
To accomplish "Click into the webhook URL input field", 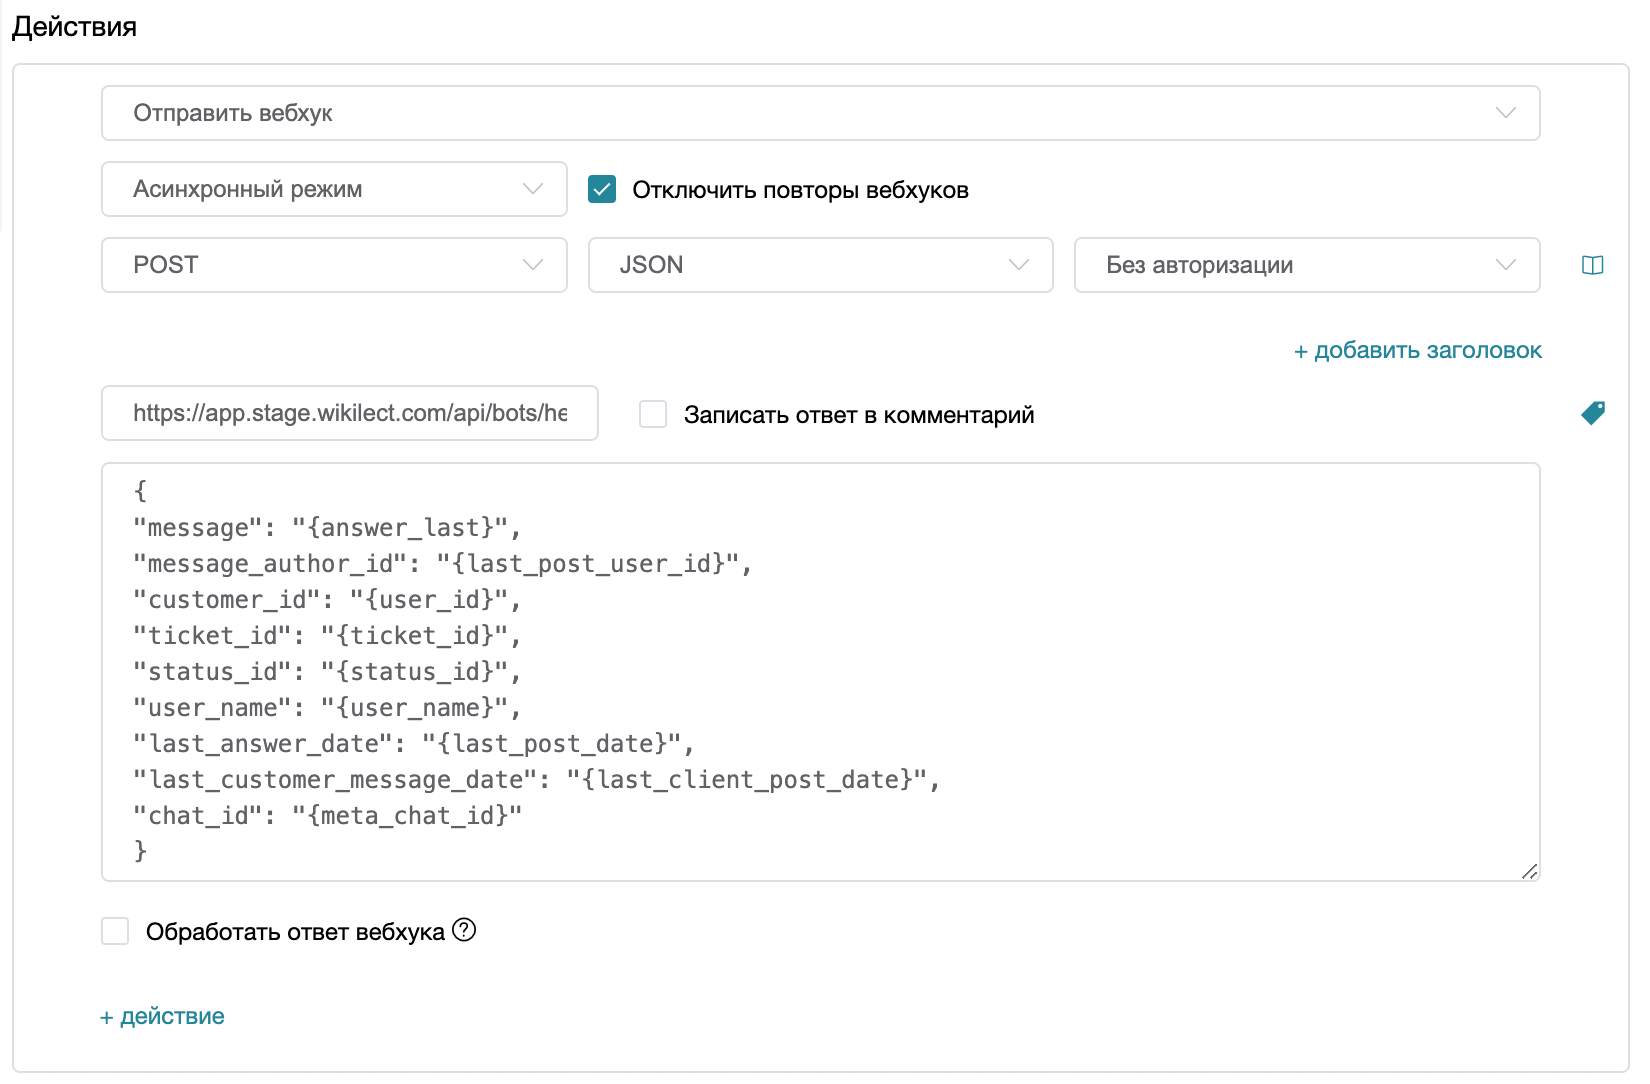I will (x=349, y=413).
